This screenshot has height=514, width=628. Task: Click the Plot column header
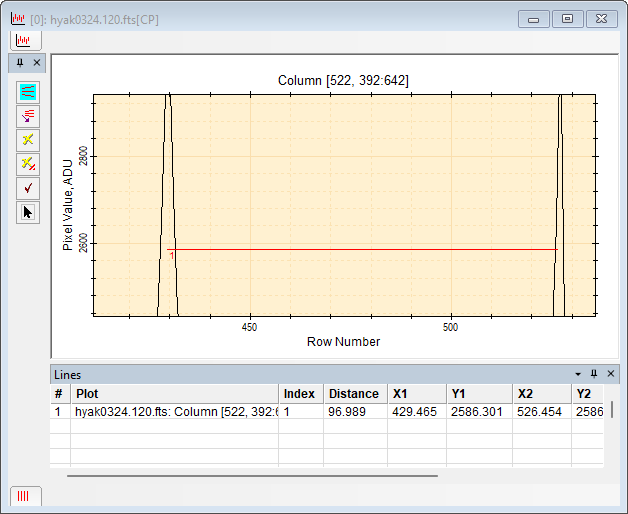(x=174, y=394)
